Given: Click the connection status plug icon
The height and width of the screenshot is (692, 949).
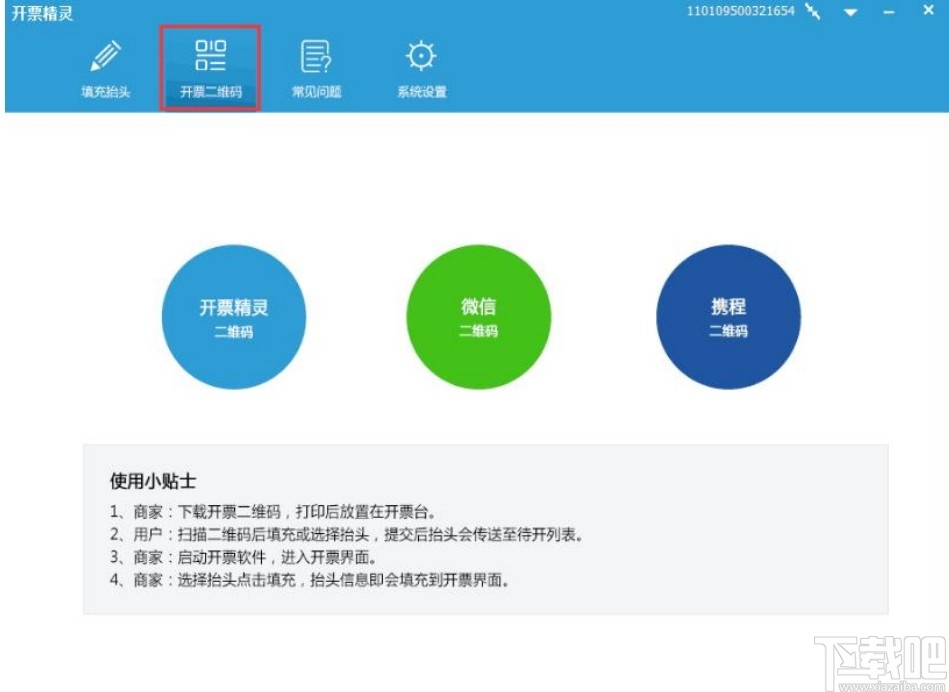Looking at the screenshot, I should (x=813, y=11).
